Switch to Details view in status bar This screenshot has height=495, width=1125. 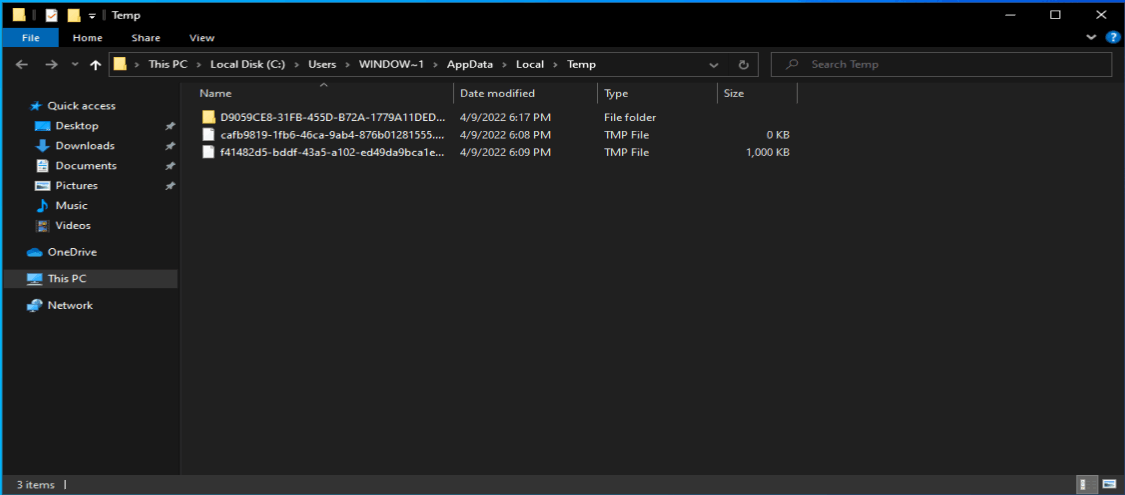pos(1088,484)
